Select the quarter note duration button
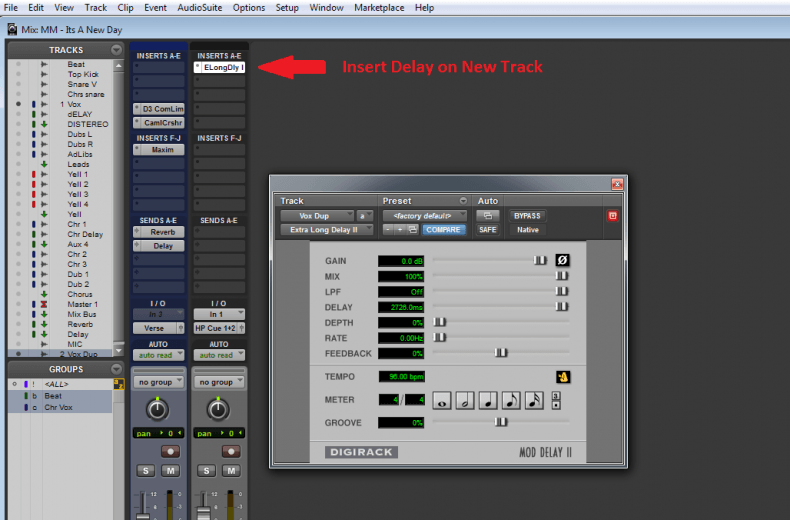Viewport: 790px width, 520px height. click(488, 400)
